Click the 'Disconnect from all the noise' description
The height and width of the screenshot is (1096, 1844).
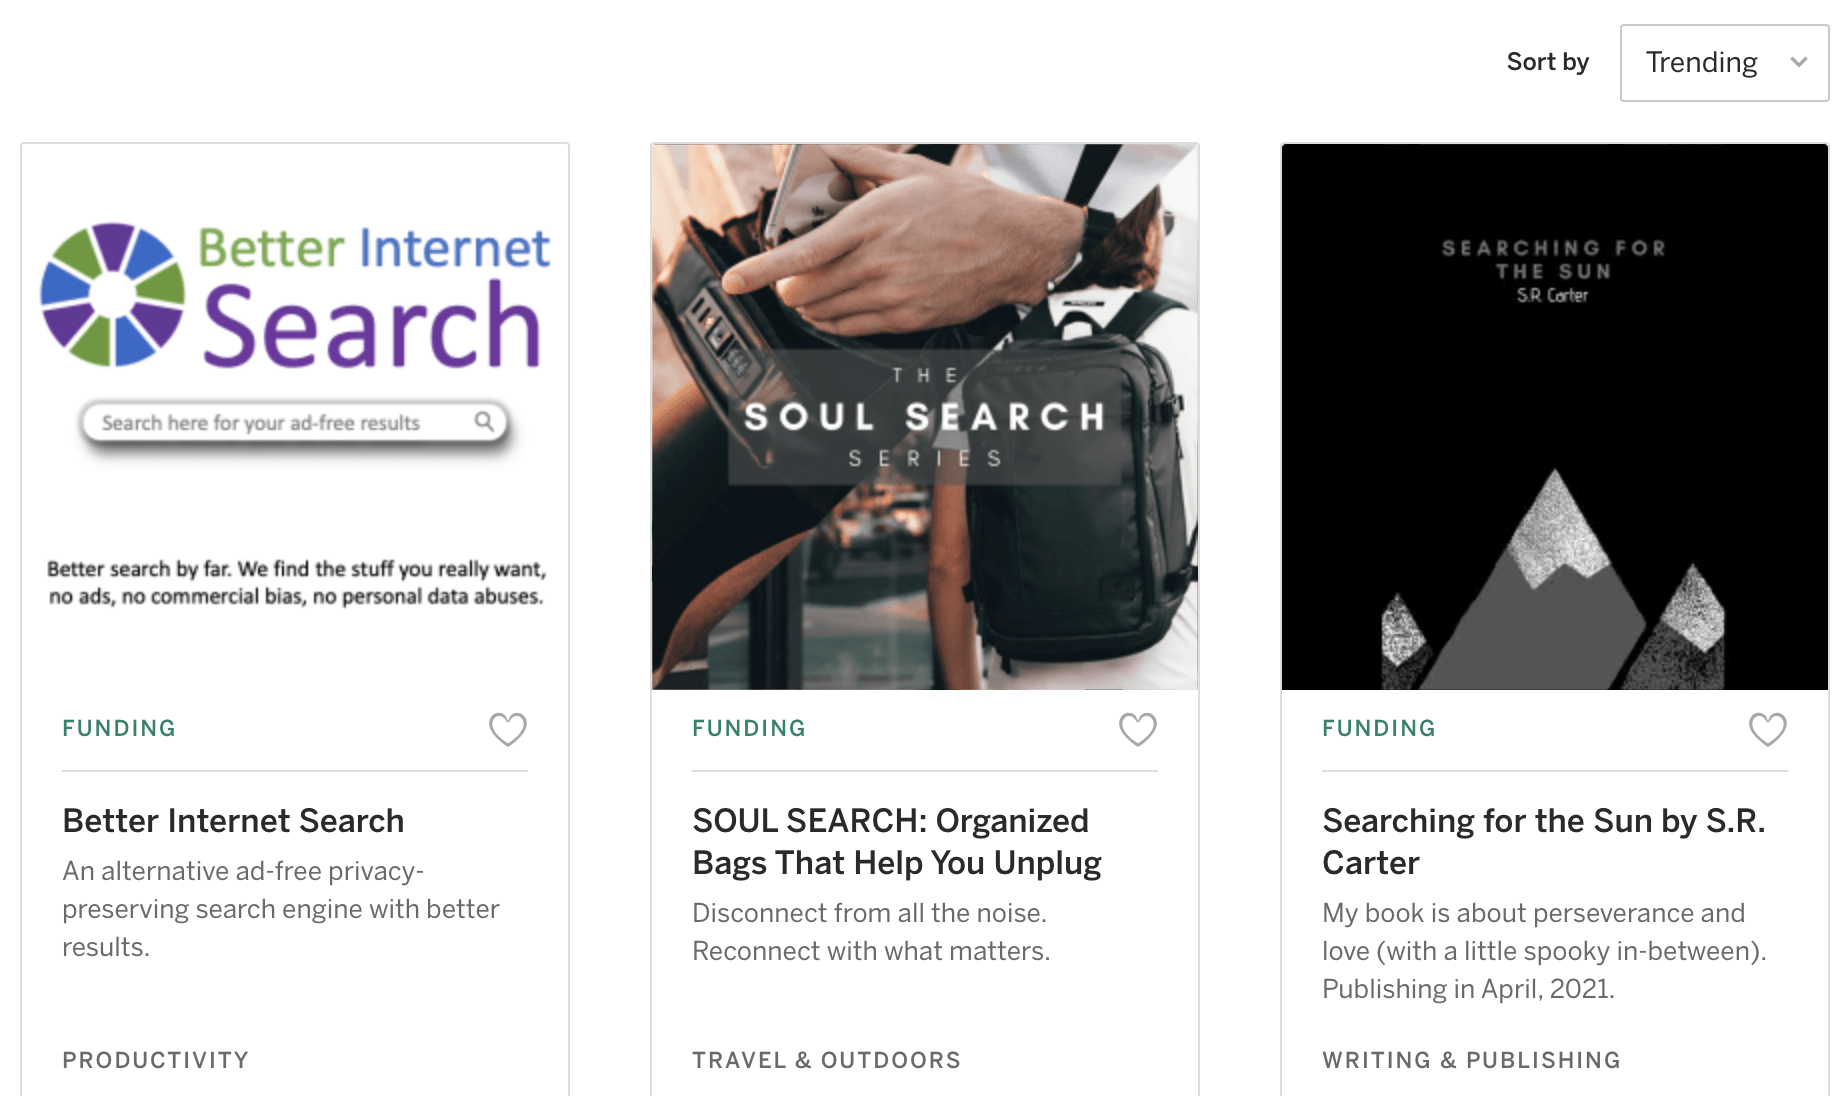point(871,932)
